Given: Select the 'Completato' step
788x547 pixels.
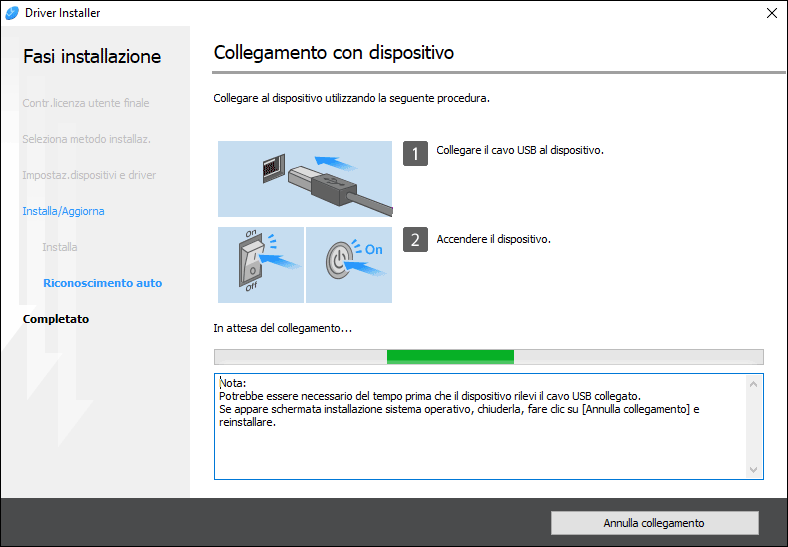Looking at the screenshot, I should (x=56, y=319).
